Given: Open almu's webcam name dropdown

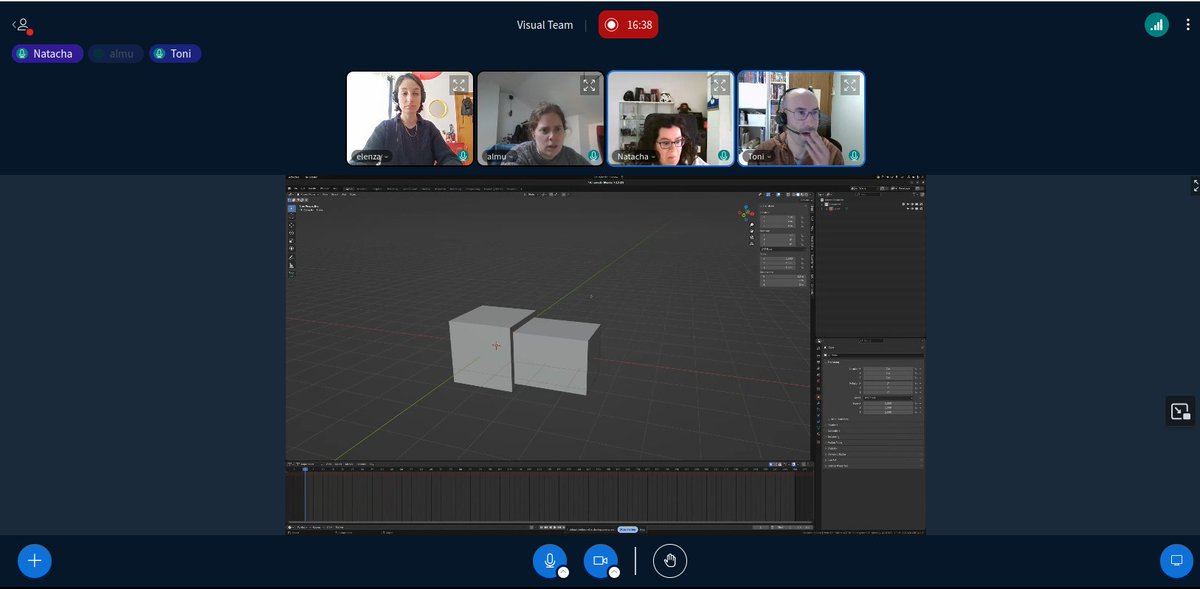Looking at the screenshot, I should coord(500,157).
